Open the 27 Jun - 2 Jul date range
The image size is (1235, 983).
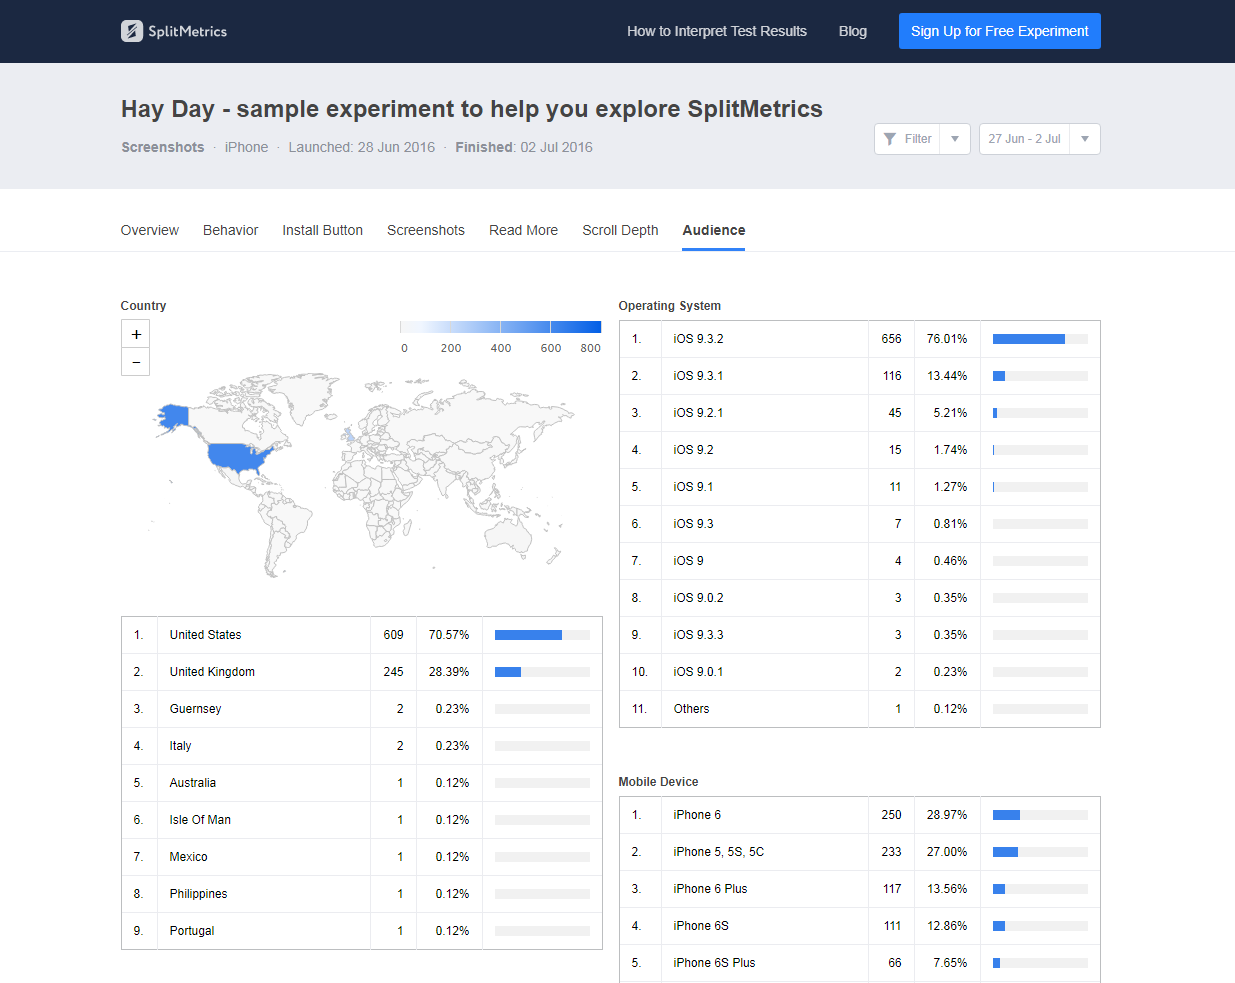tap(1024, 139)
